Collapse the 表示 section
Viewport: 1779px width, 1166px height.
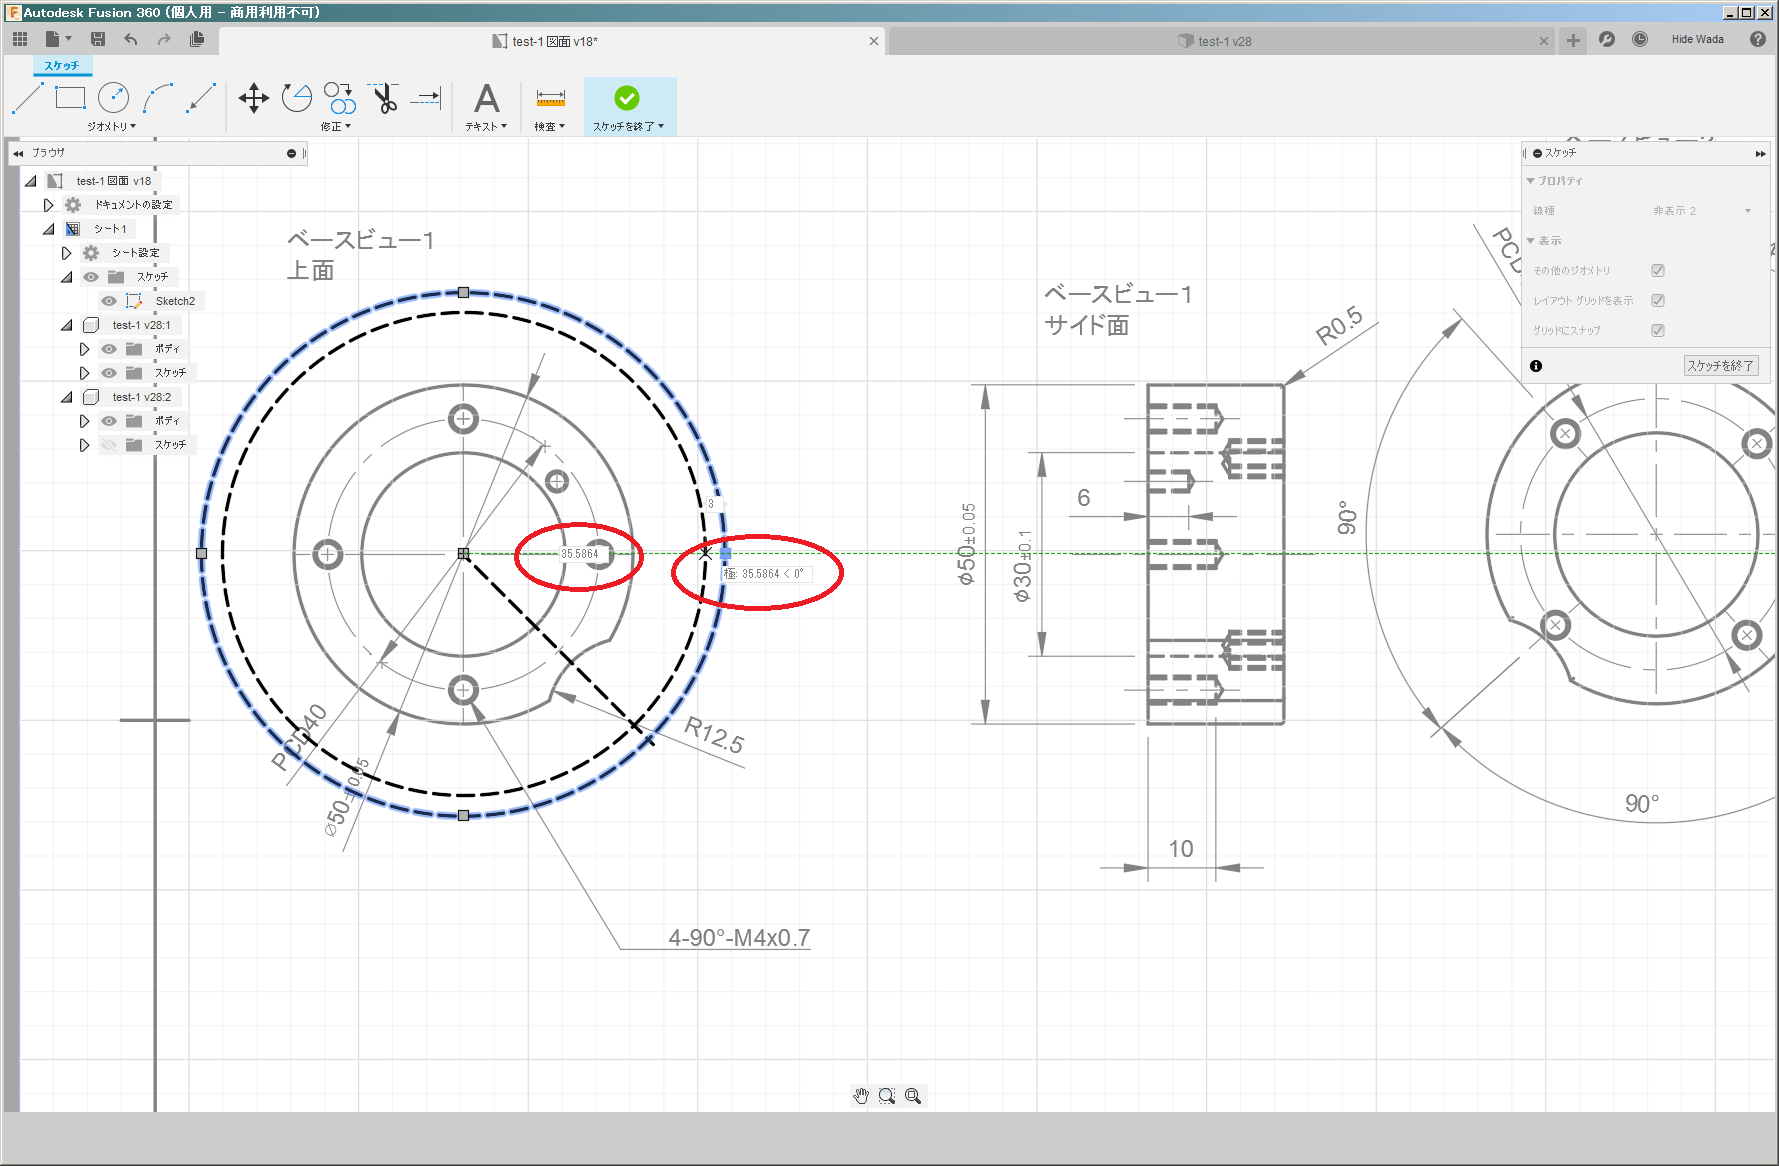click(1530, 241)
